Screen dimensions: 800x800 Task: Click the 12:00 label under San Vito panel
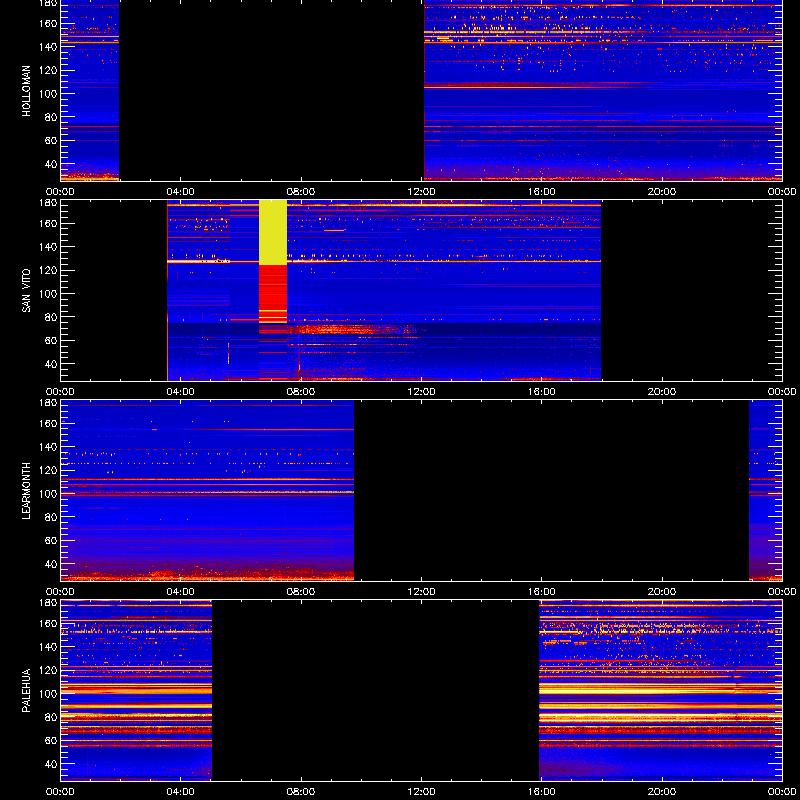click(x=421, y=392)
